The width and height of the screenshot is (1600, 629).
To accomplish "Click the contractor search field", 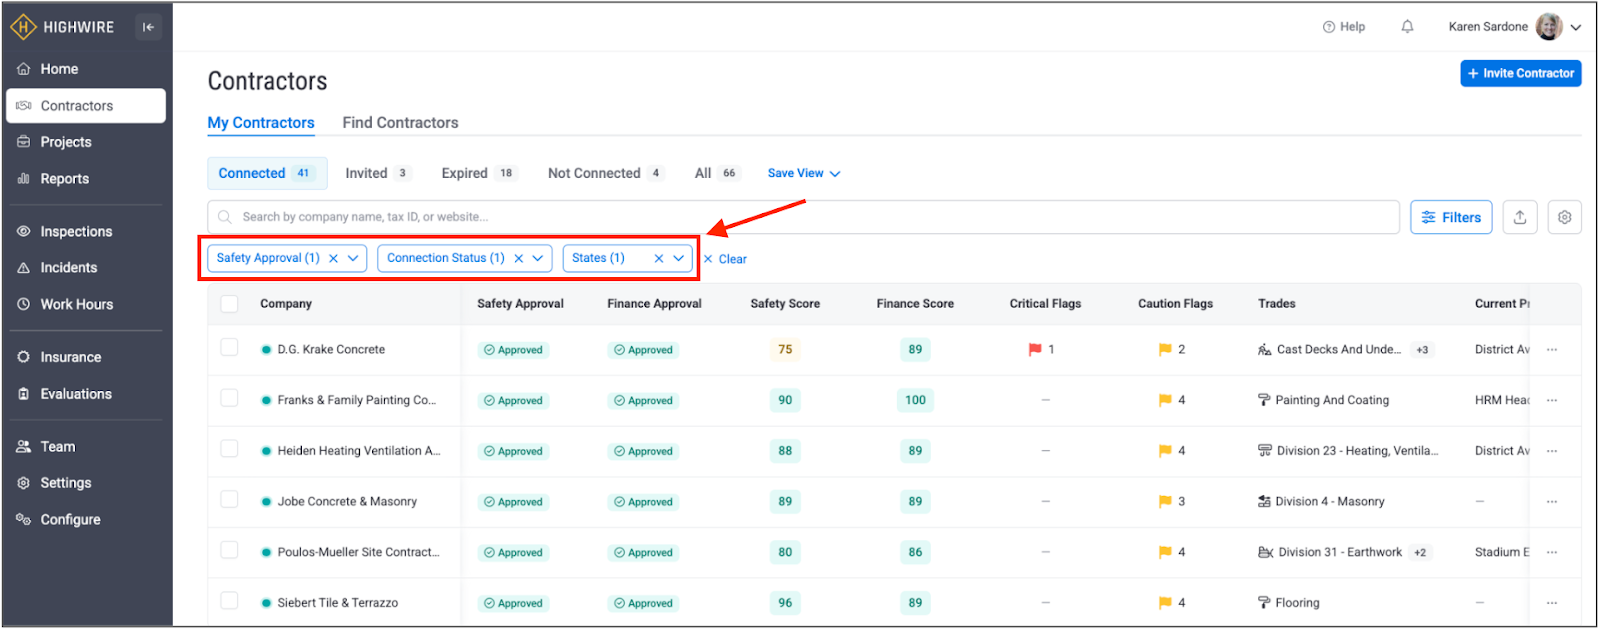I will tap(800, 217).
